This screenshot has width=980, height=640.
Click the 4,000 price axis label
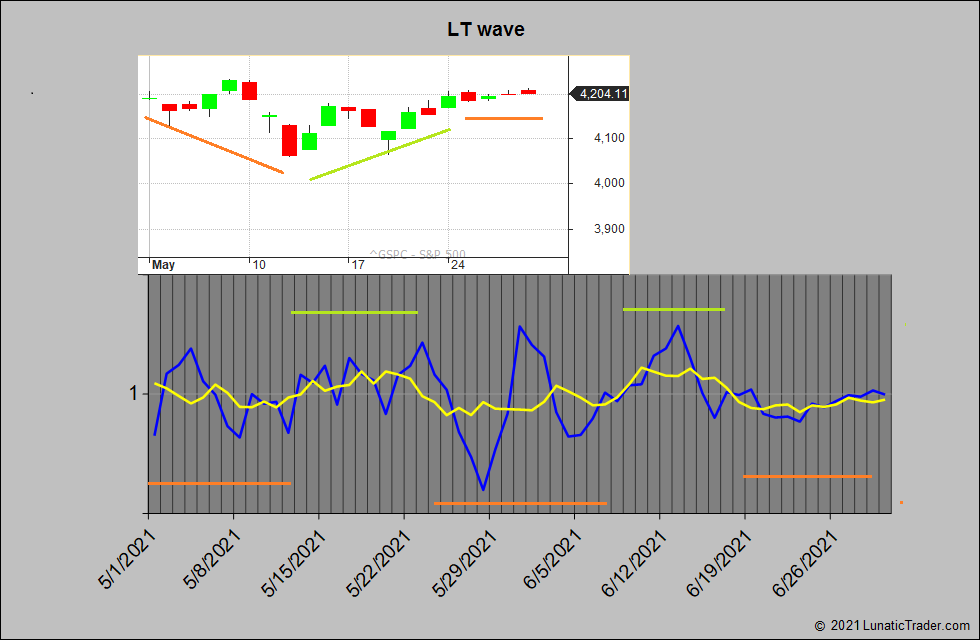[598, 183]
